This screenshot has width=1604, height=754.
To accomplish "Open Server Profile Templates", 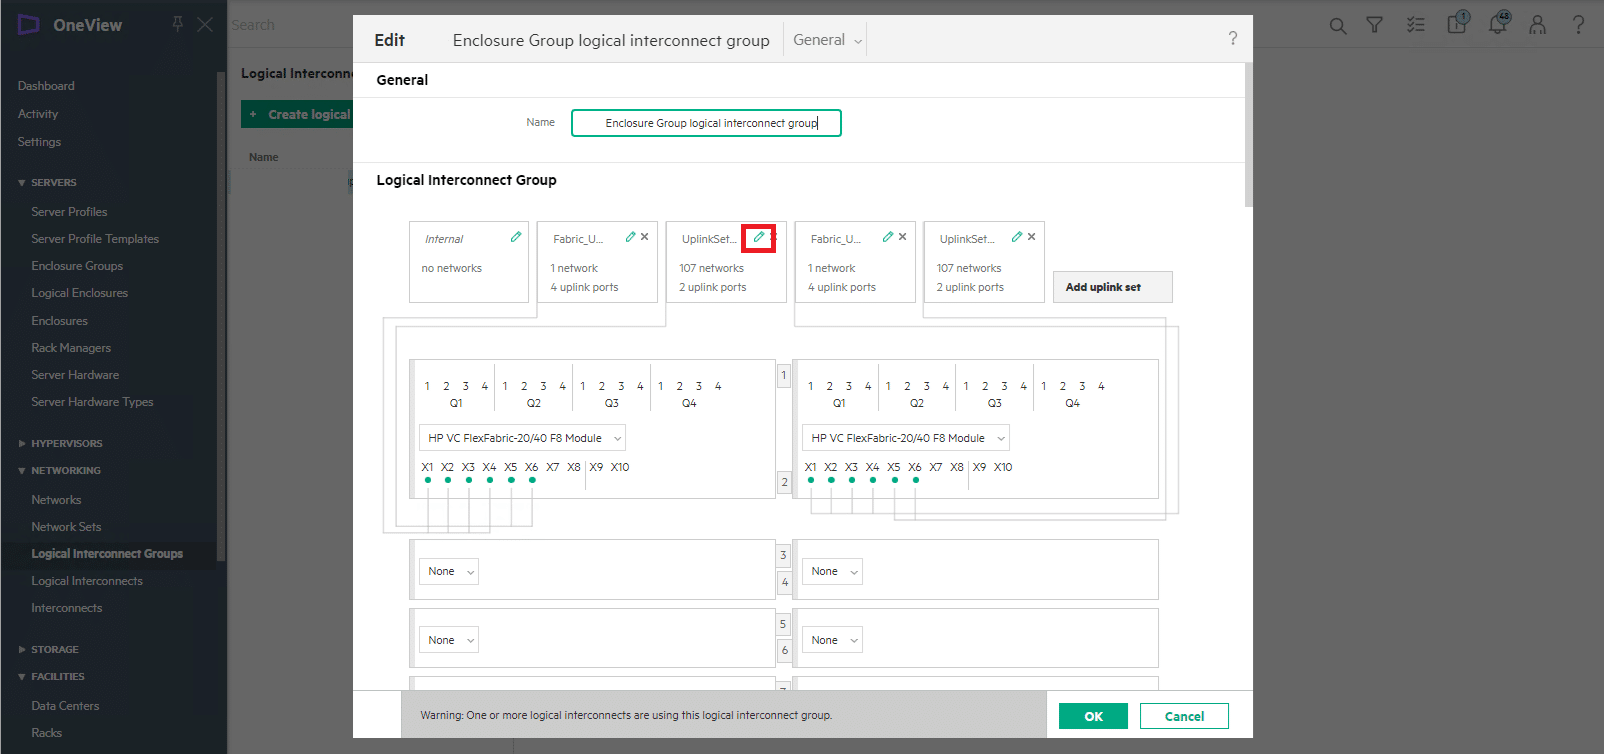I will click(x=95, y=239).
